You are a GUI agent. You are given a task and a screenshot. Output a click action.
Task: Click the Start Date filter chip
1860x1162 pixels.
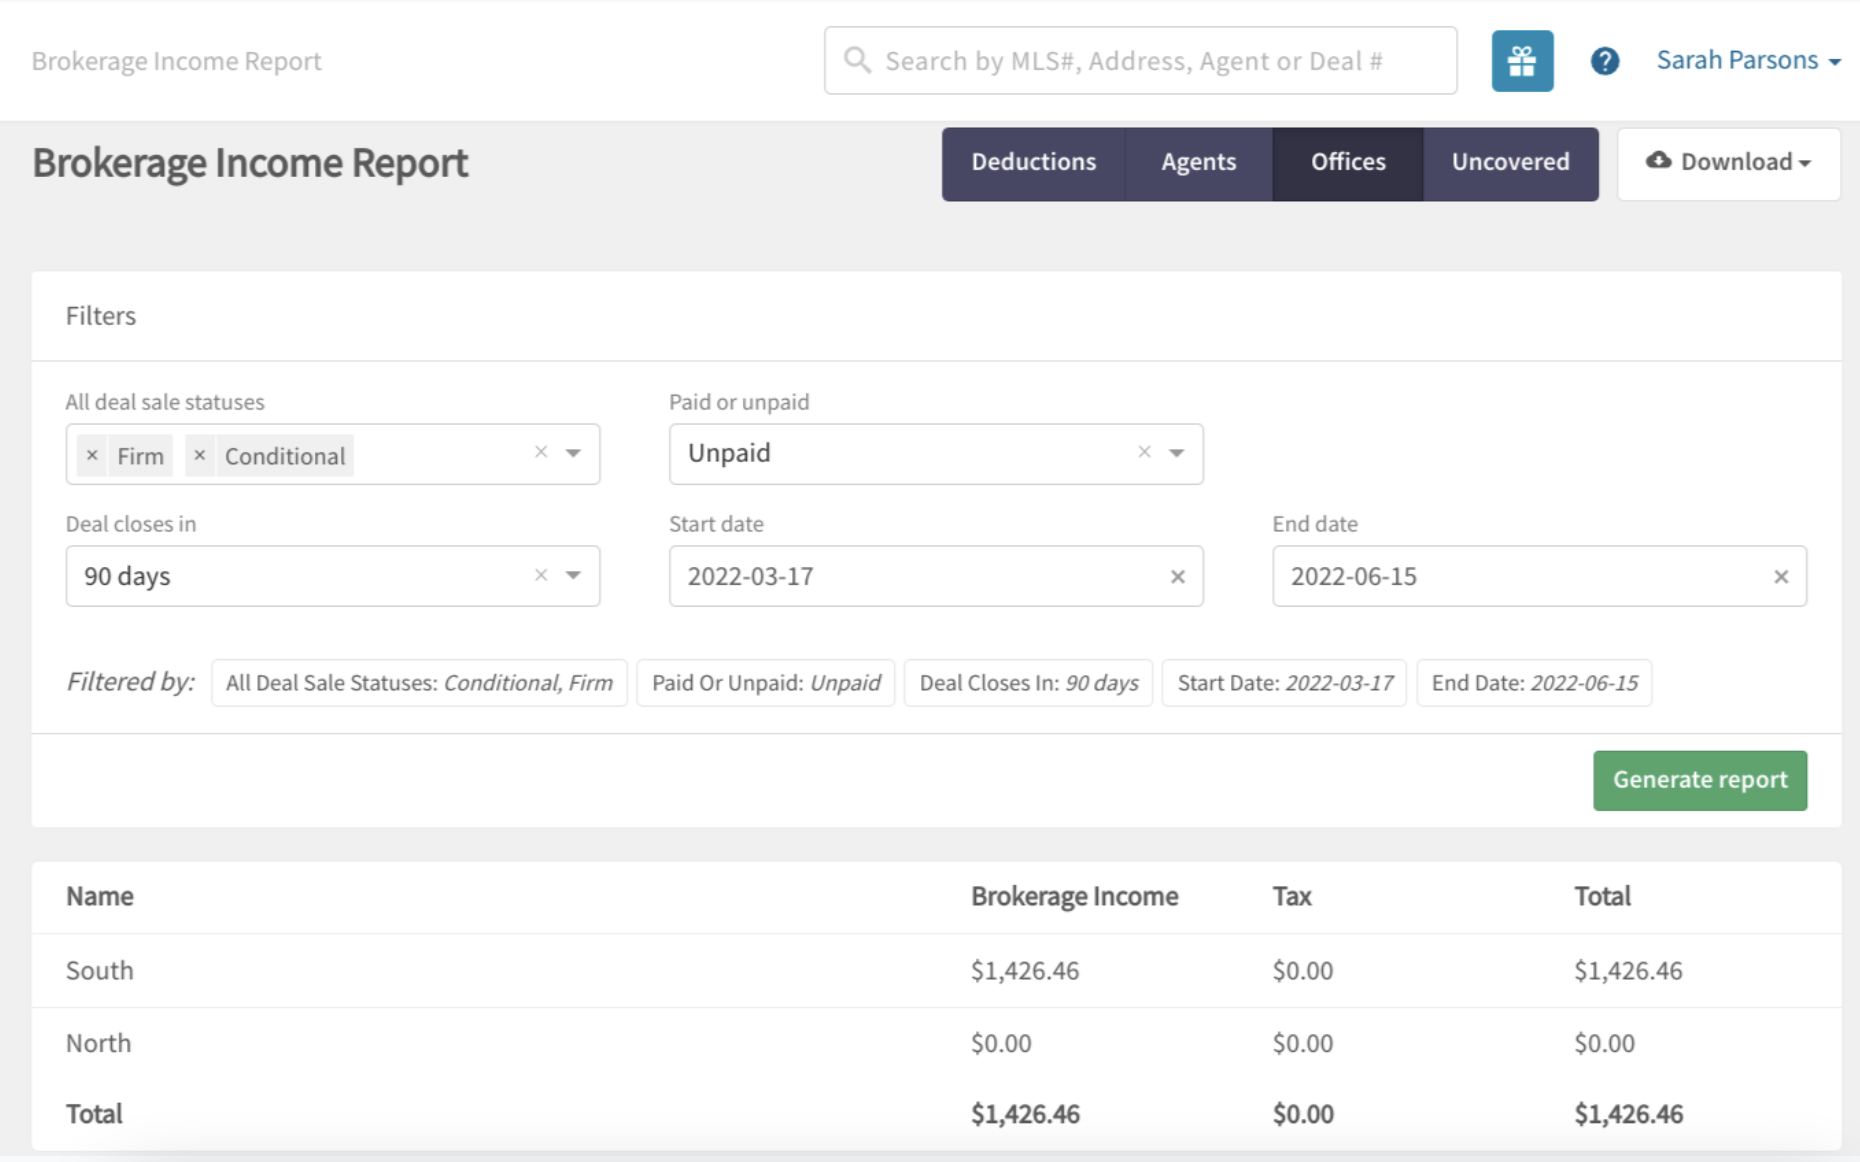point(1284,683)
